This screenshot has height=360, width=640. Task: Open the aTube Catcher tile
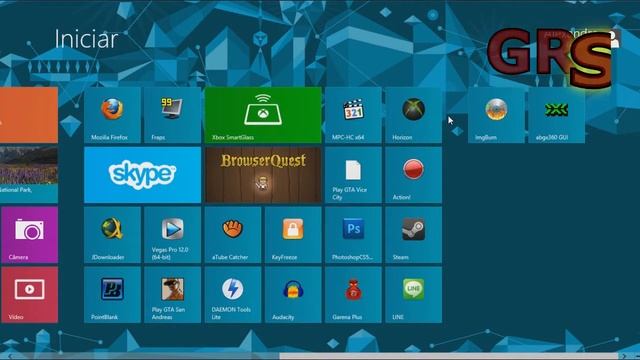pos(233,235)
